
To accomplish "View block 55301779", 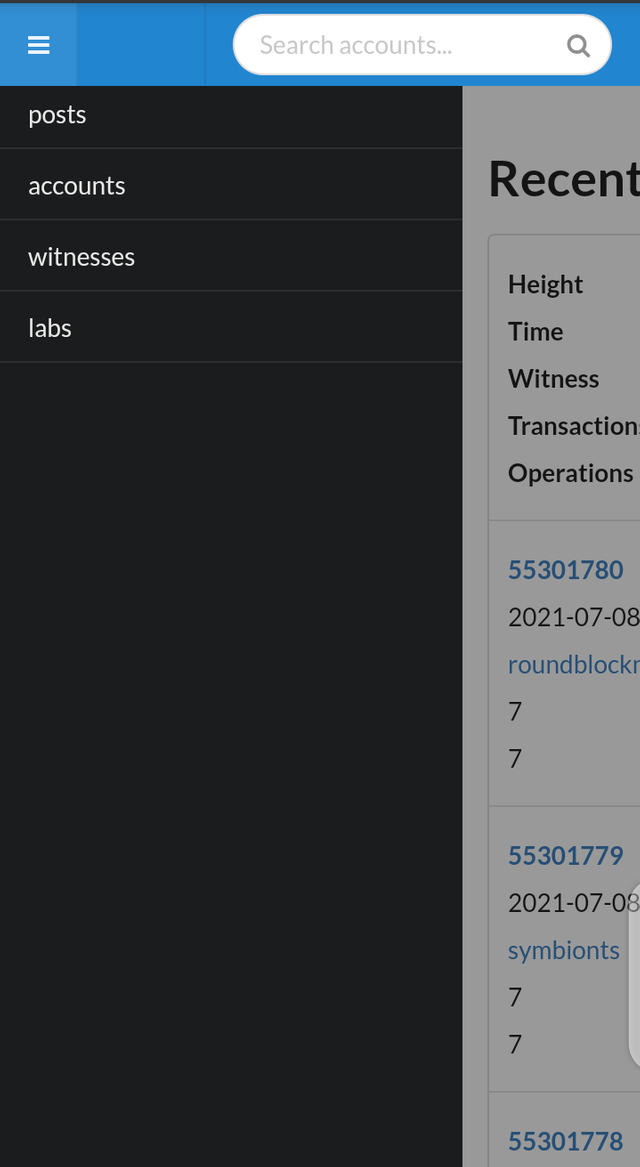I will click(x=566, y=855).
